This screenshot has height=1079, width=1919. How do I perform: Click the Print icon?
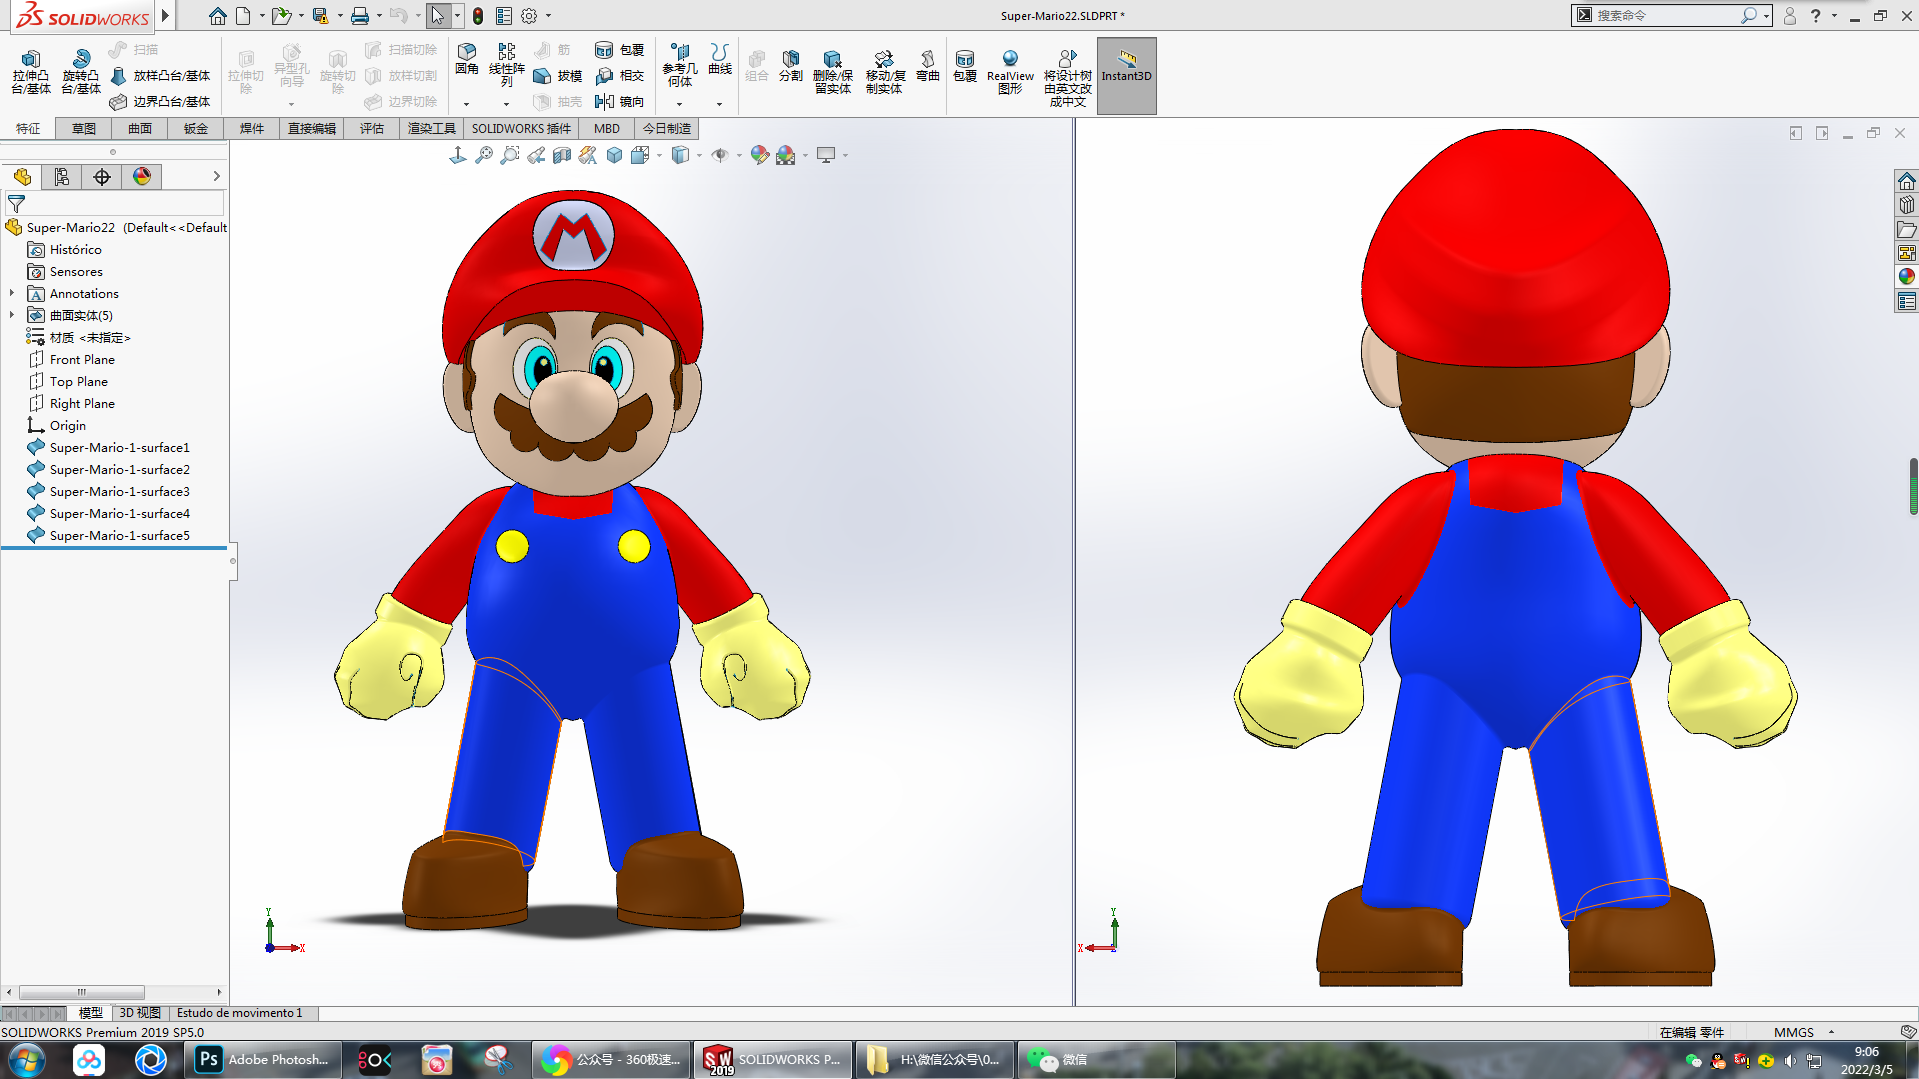coord(360,16)
